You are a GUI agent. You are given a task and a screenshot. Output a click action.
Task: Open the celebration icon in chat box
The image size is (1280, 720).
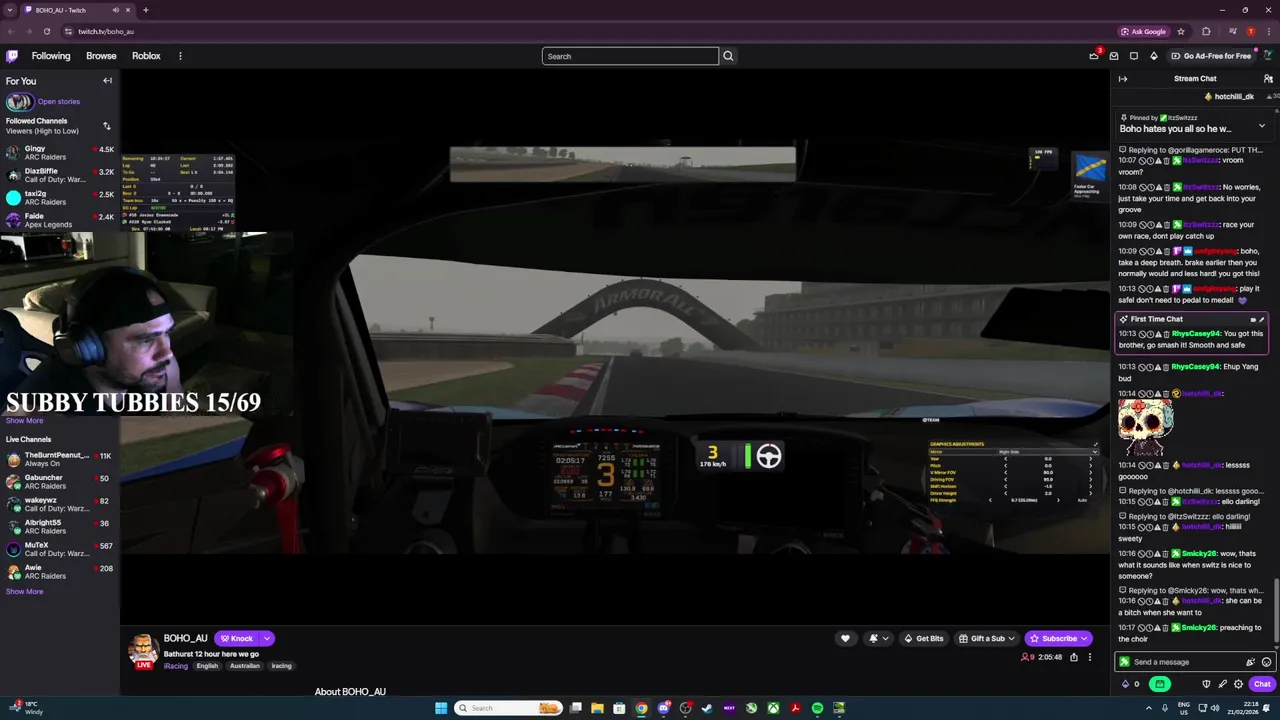point(1250,662)
